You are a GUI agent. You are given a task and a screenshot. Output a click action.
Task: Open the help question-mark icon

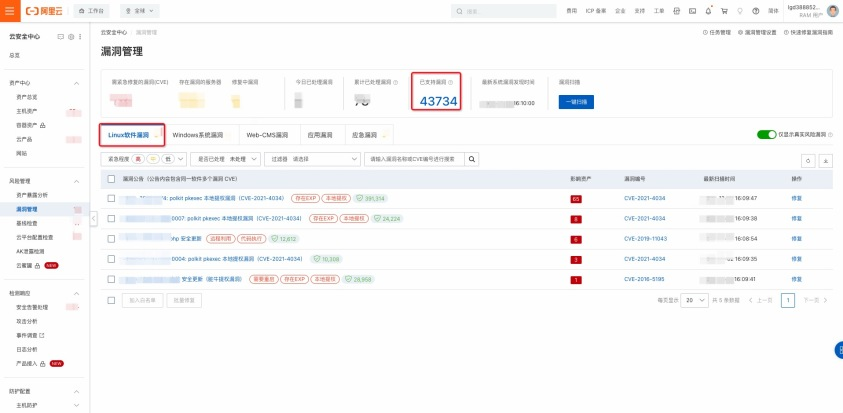coord(755,11)
